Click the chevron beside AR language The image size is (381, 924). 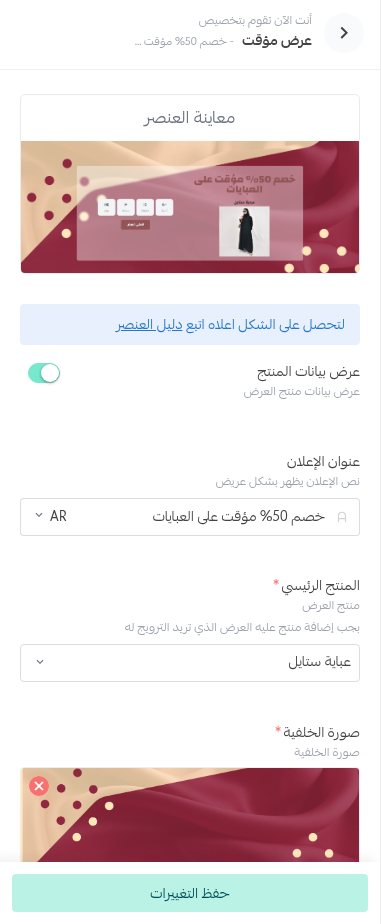pyautogui.click(x=39, y=516)
